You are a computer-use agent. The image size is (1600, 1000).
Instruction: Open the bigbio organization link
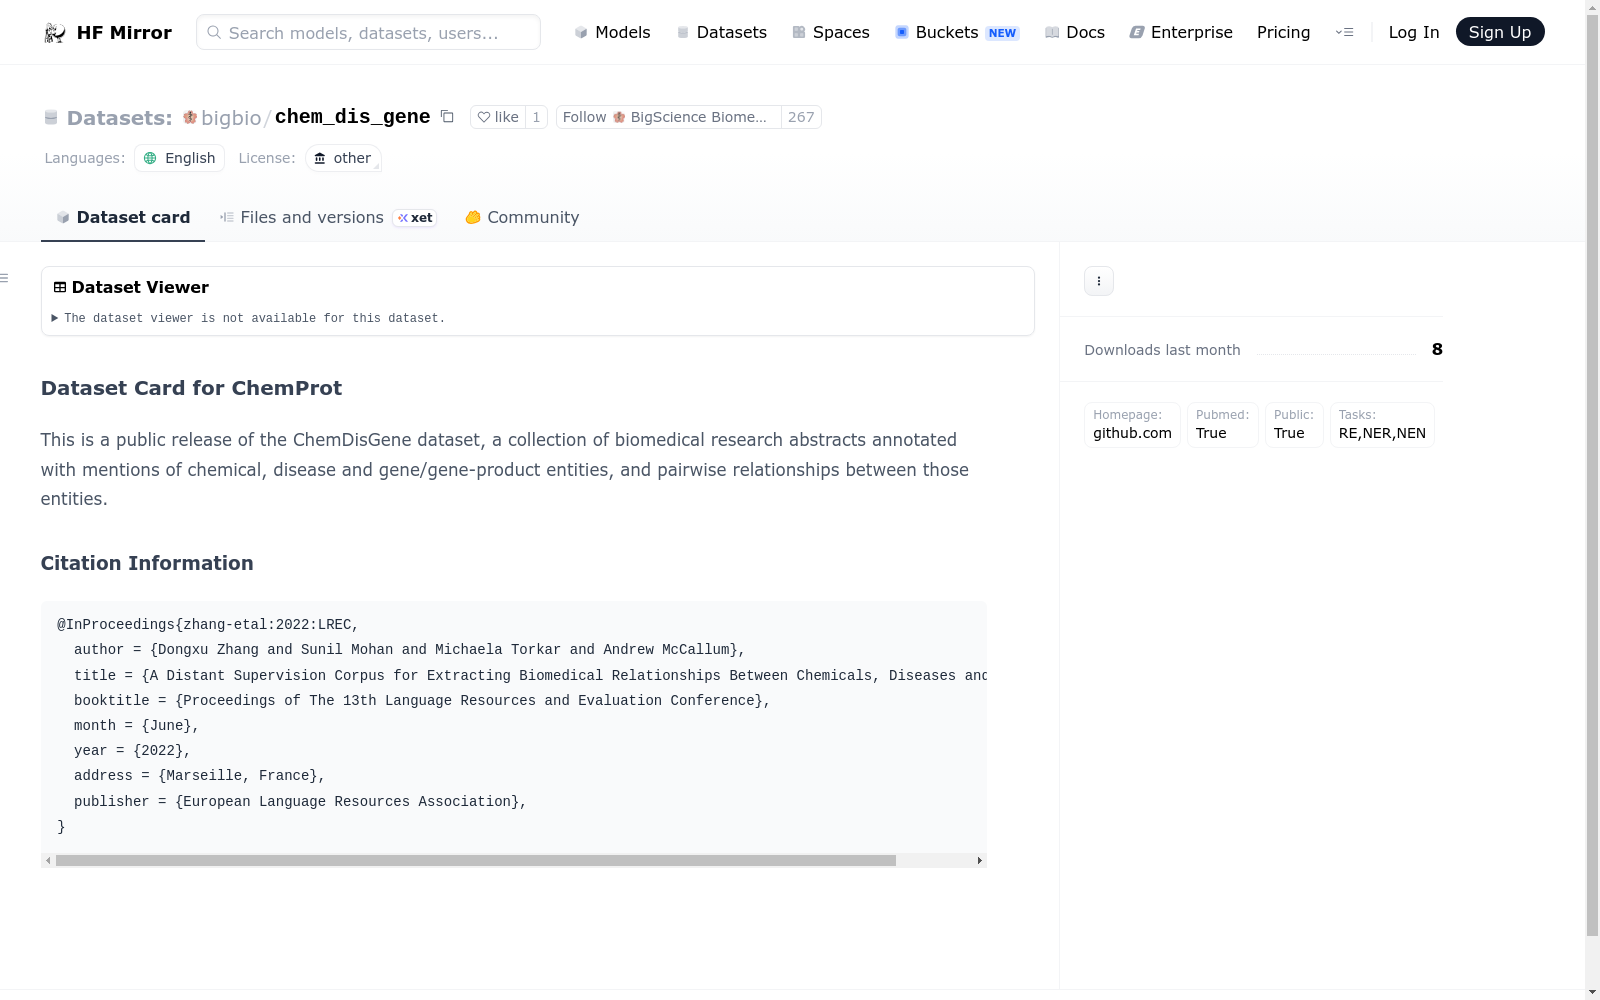[x=231, y=118]
